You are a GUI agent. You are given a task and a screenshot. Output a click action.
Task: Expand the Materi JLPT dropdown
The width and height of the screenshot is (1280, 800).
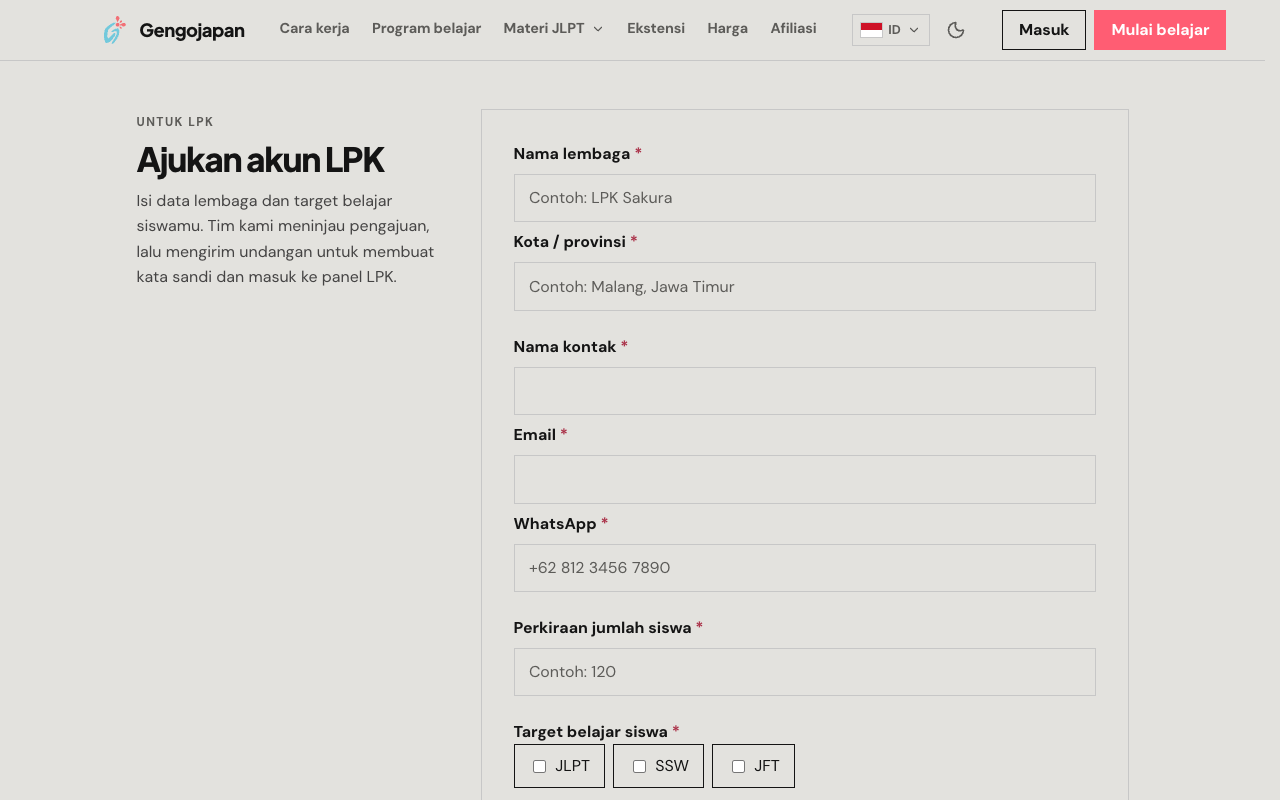554,29
